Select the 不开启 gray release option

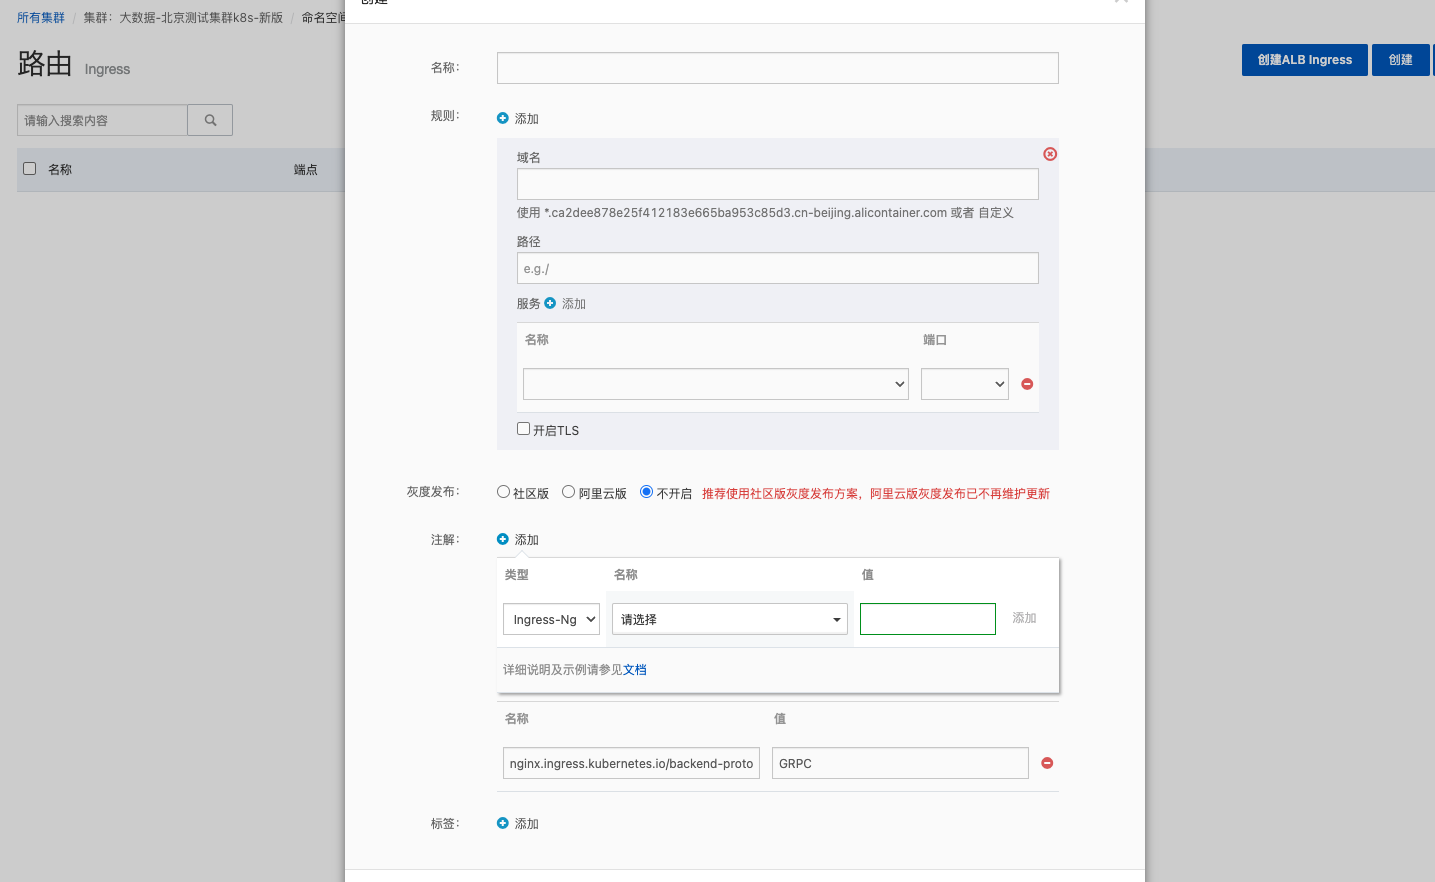[x=646, y=492]
